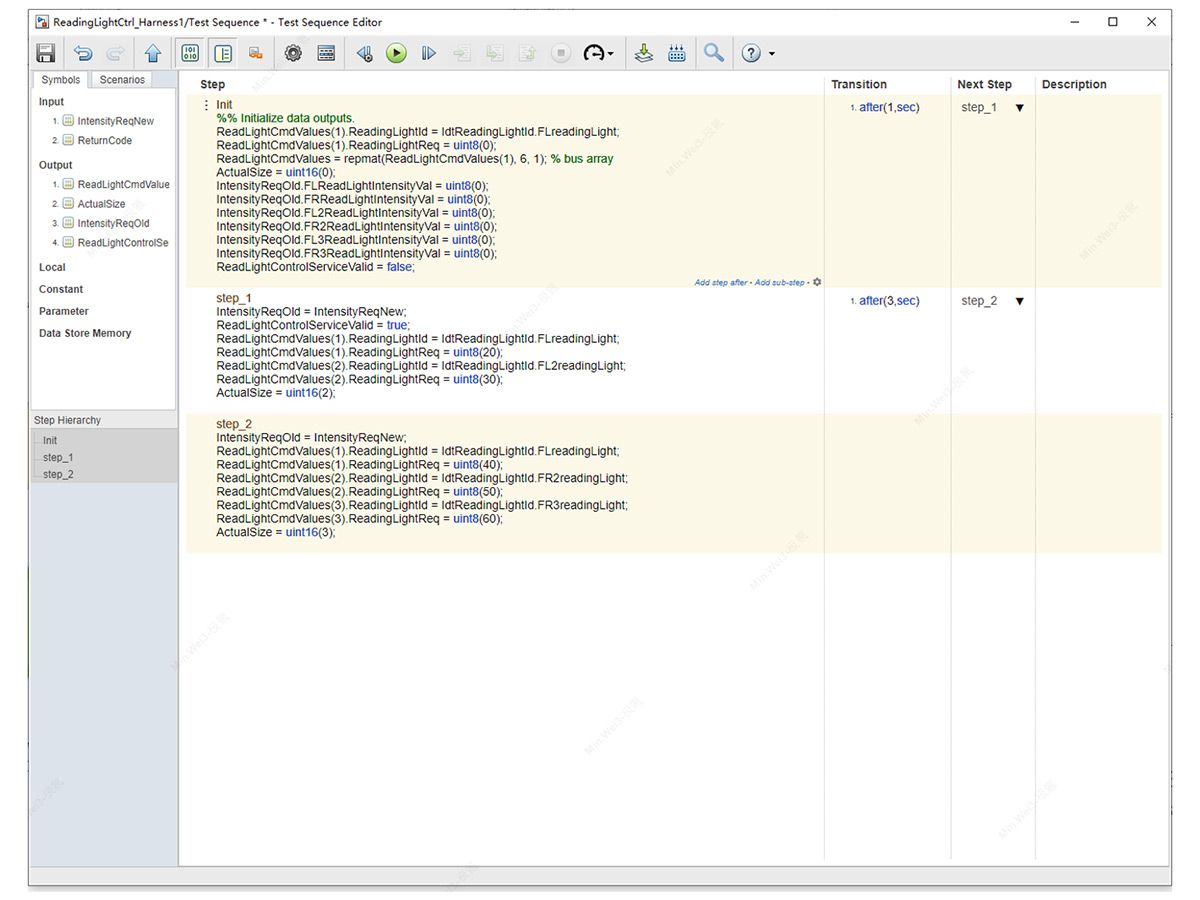The image size is (1200, 900).
Task: Select the Symbols tab
Action: (60, 79)
